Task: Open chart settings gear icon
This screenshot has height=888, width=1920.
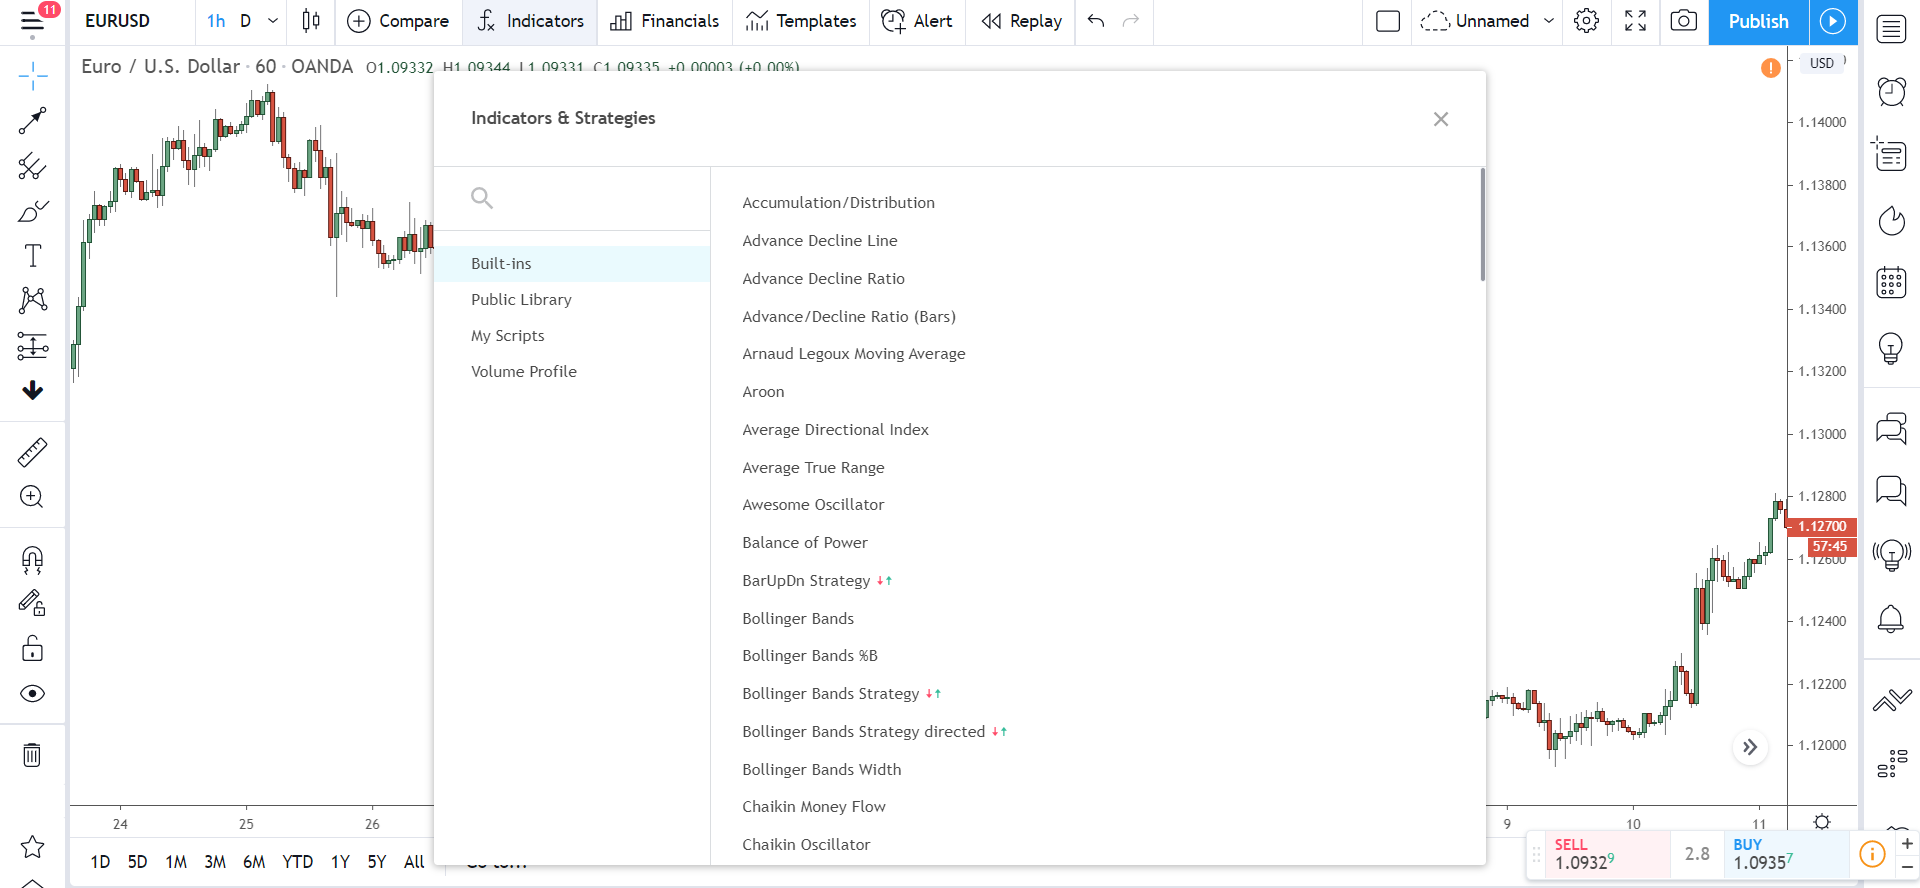Action: 1586,21
